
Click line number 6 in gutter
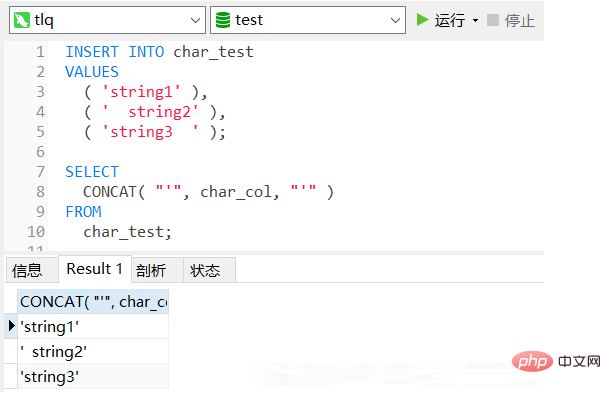click(x=41, y=152)
